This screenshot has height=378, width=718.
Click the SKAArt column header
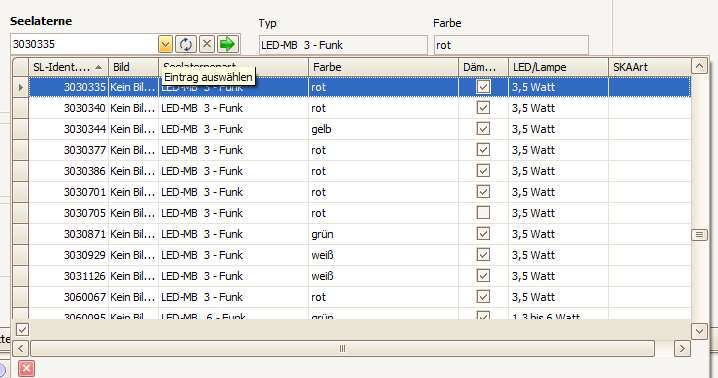click(649, 67)
